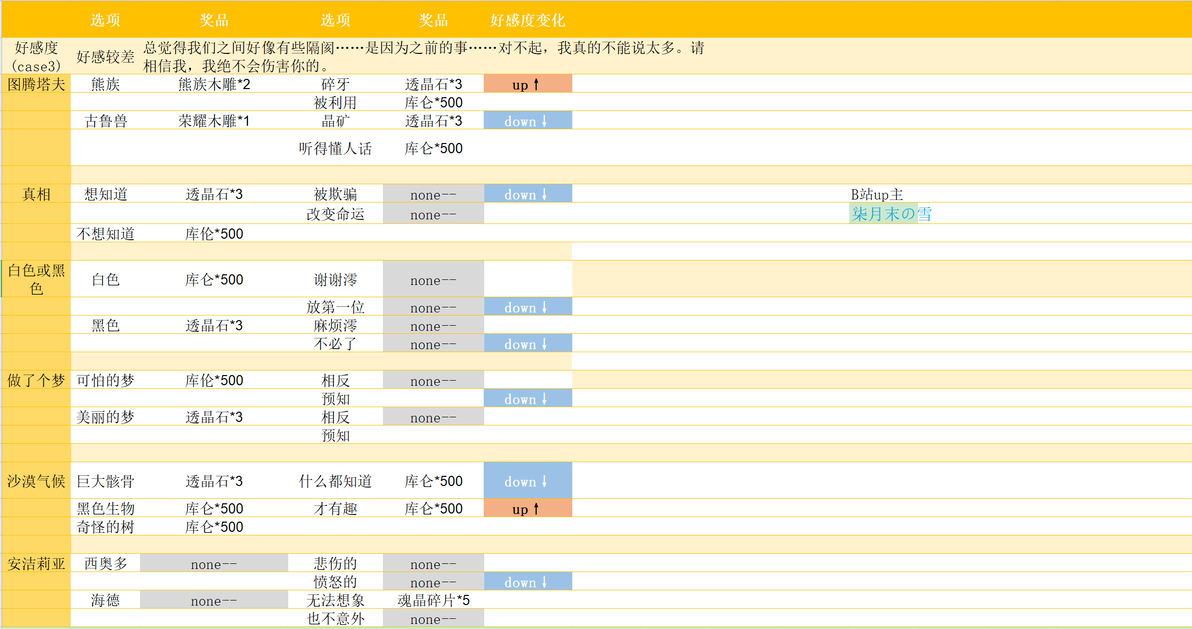Screen dimensions: 1192x629
Task: Select the 才有趣 option cell
Action: point(335,508)
